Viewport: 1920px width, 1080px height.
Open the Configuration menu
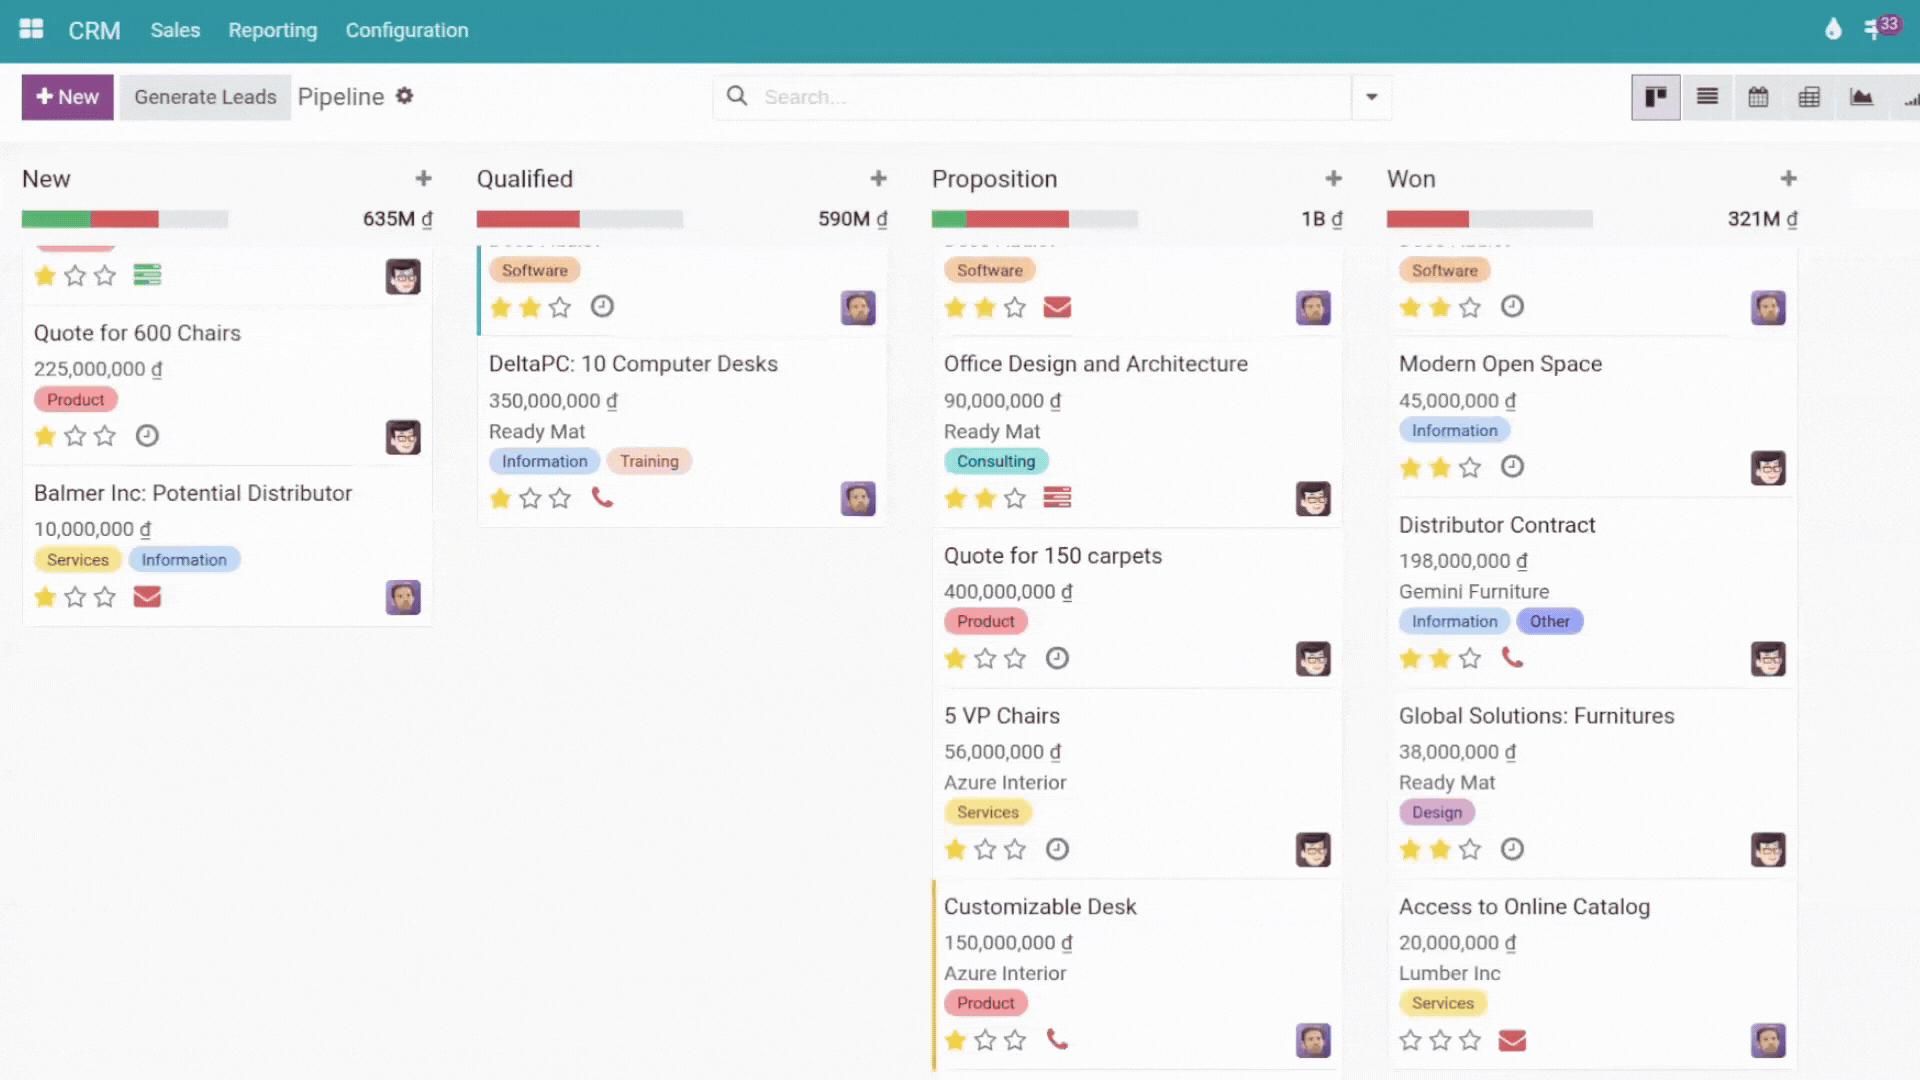tap(406, 30)
